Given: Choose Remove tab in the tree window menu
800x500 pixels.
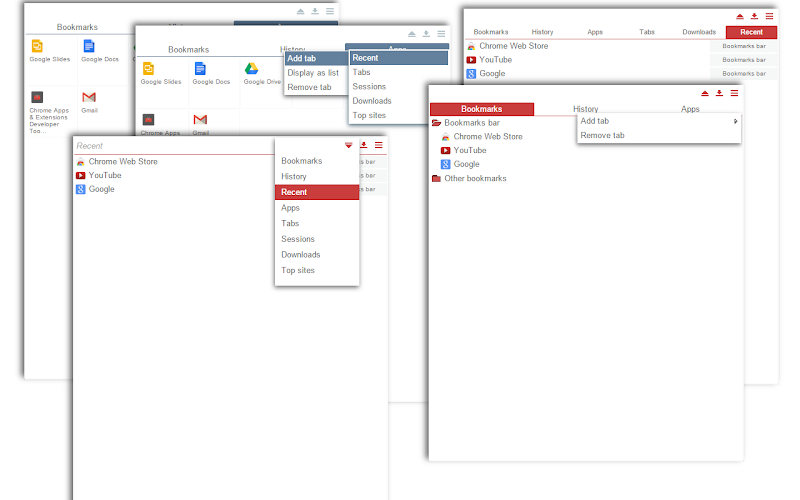Looking at the screenshot, I should point(659,135).
